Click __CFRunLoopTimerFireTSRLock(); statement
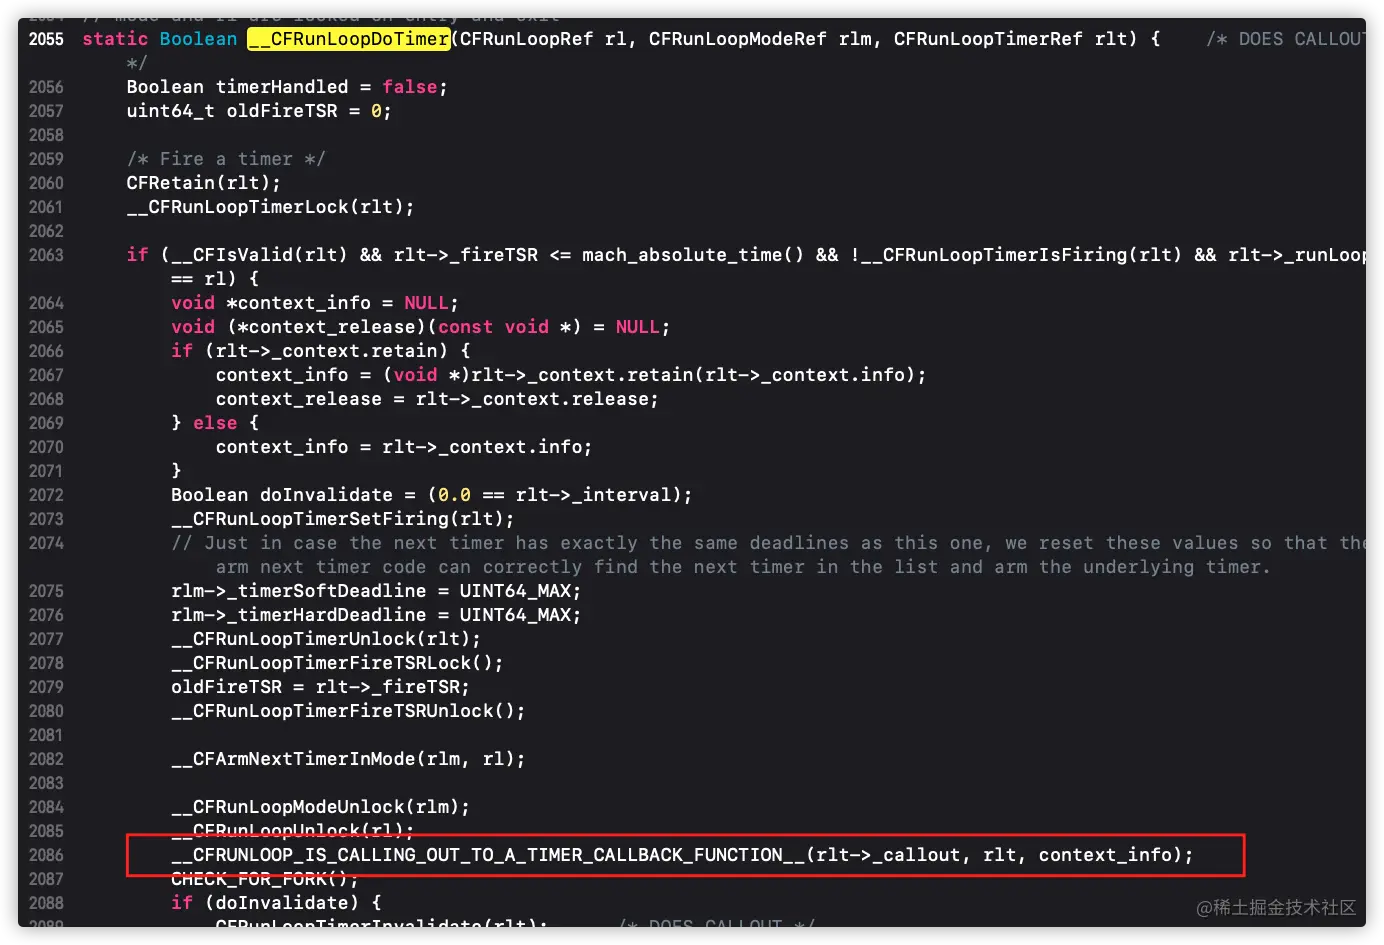The image size is (1384, 945). 337,663
